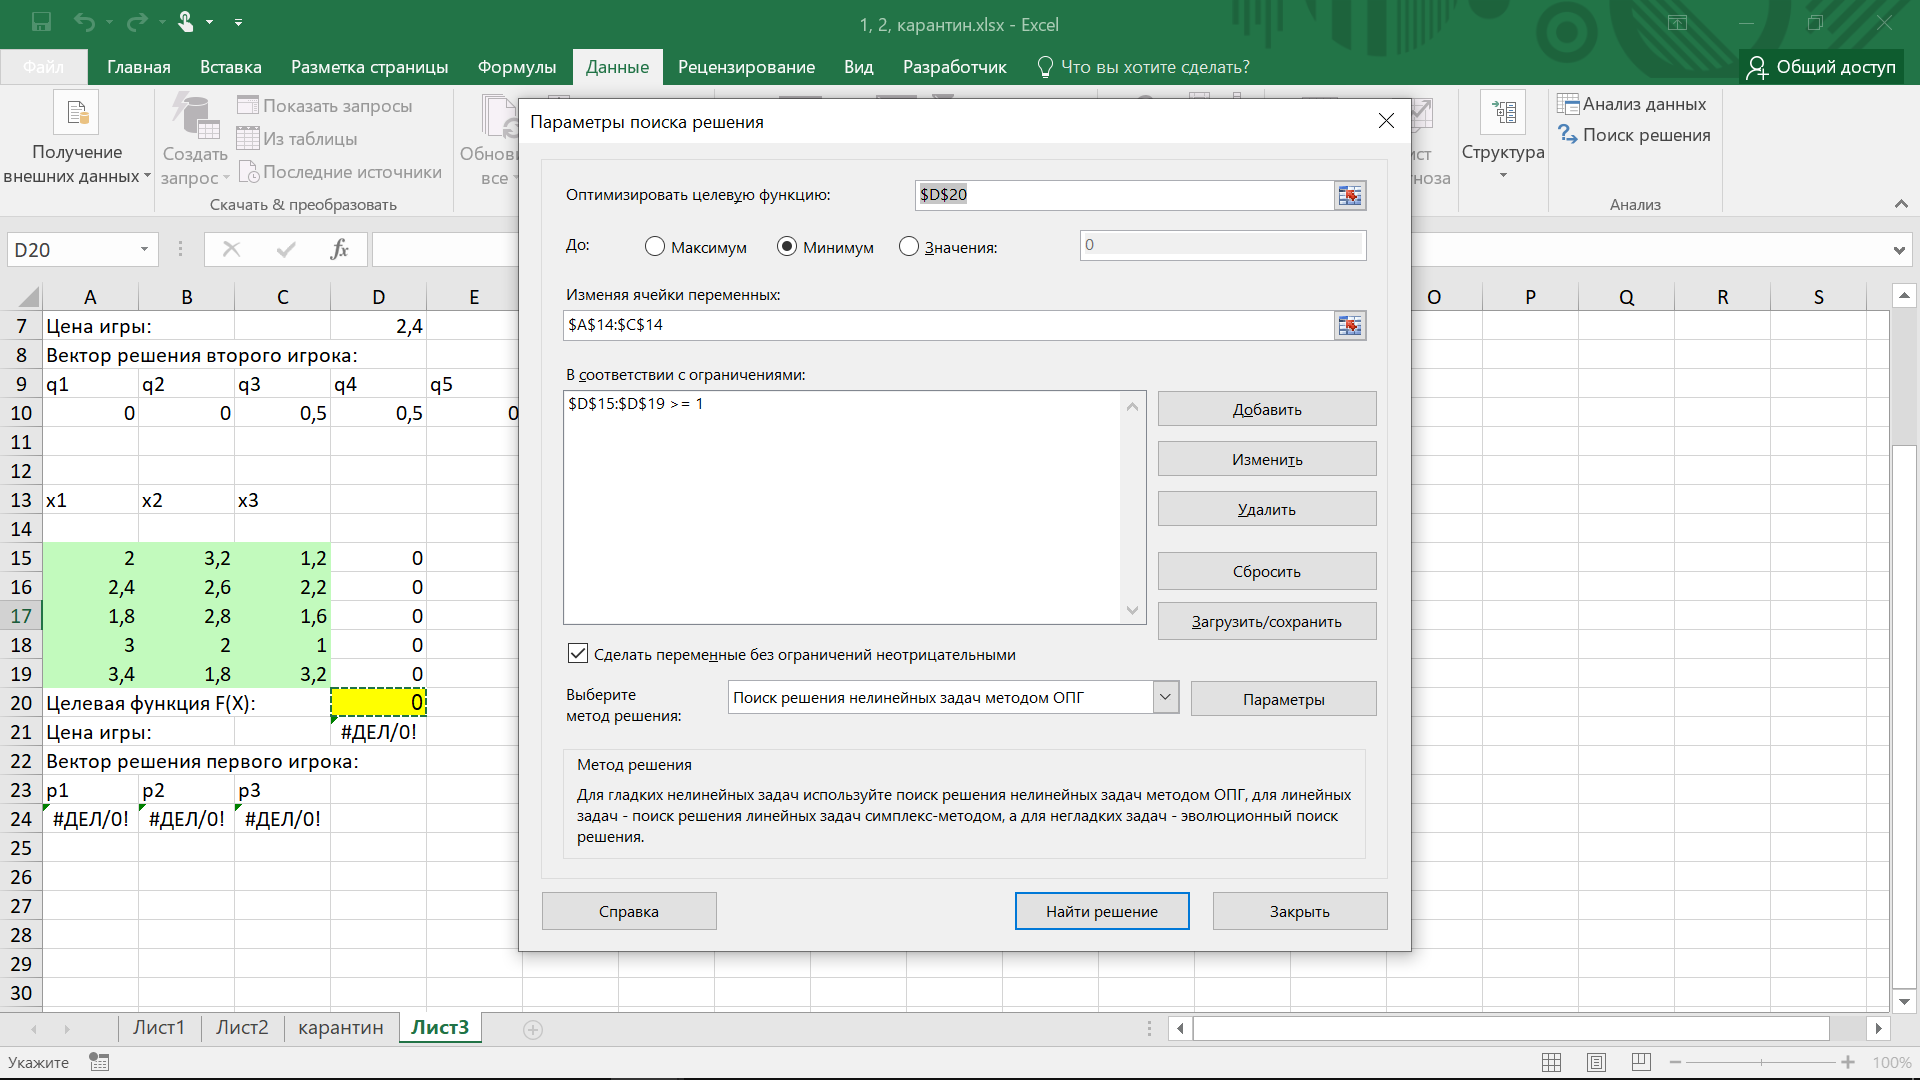This screenshot has height=1080, width=1920.
Task: Click the Анализ данных icon
Action: click(1567, 104)
